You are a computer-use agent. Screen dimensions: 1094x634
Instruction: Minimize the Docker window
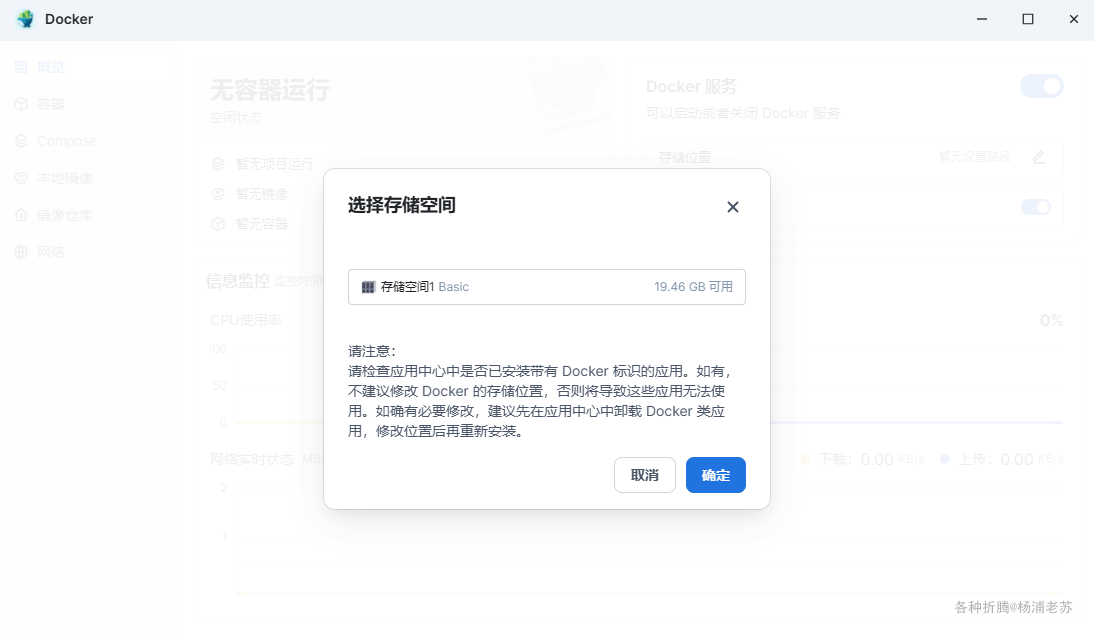click(982, 19)
